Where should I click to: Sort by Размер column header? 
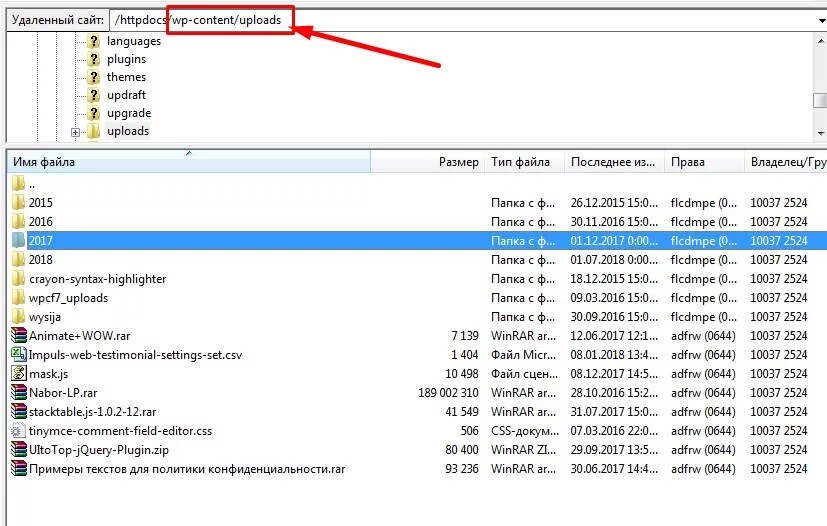point(428,162)
